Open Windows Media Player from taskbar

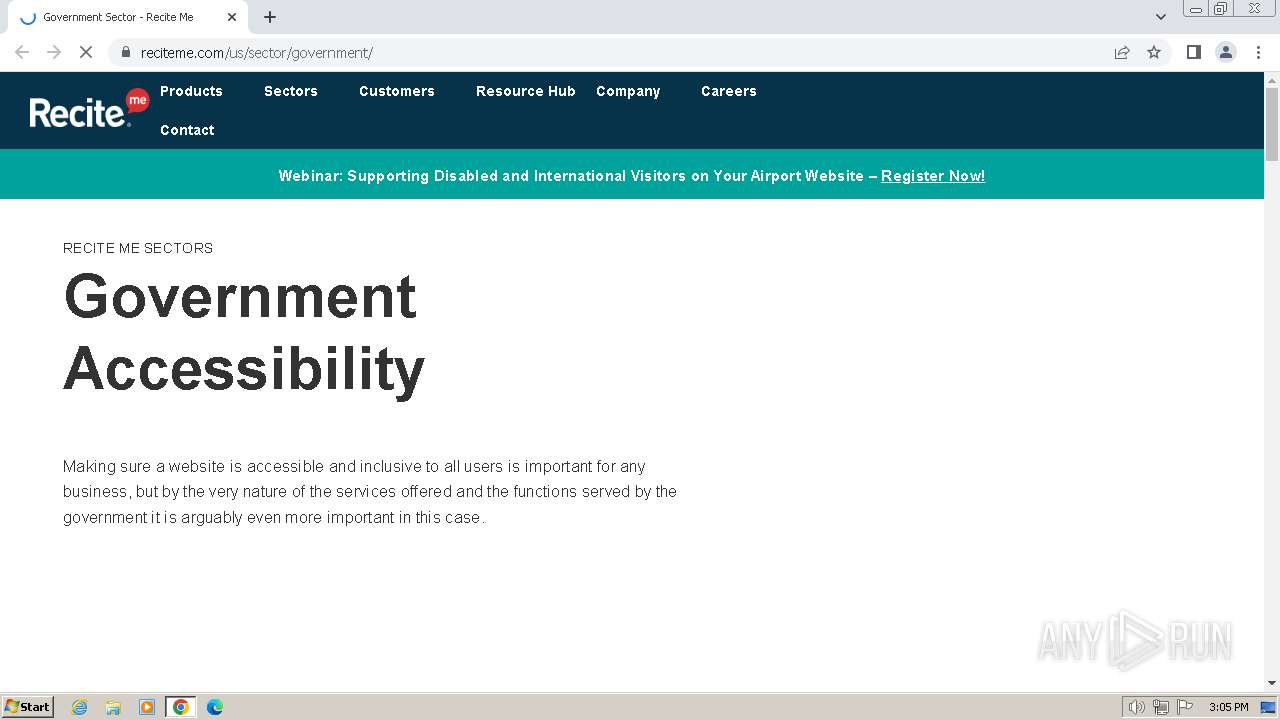(147, 707)
